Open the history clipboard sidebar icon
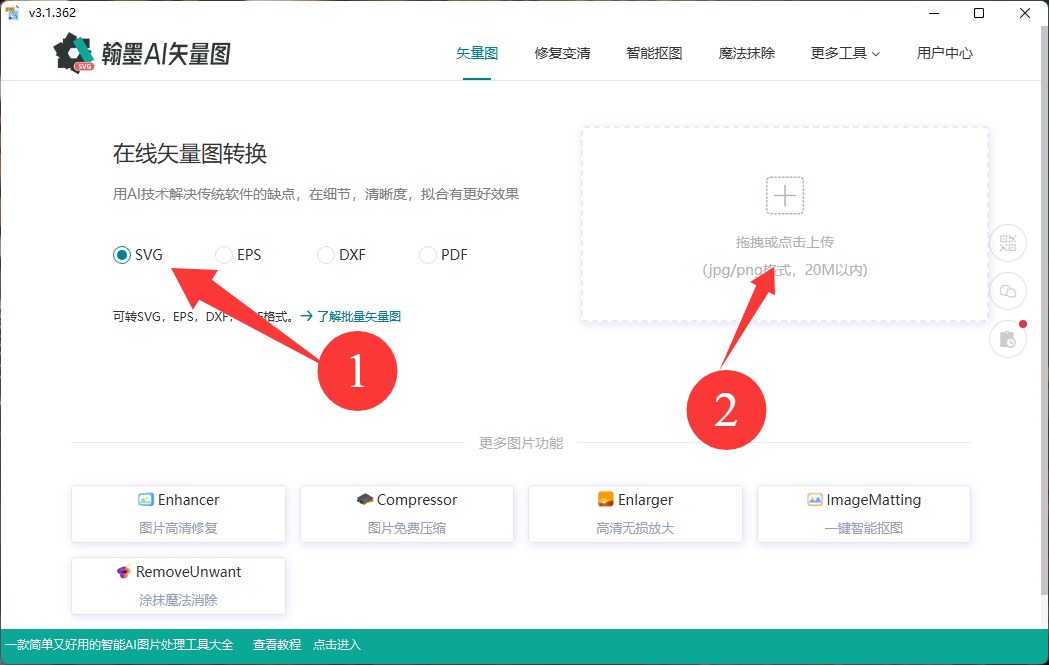The width and height of the screenshot is (1049, 665). tap(1008, 340)
